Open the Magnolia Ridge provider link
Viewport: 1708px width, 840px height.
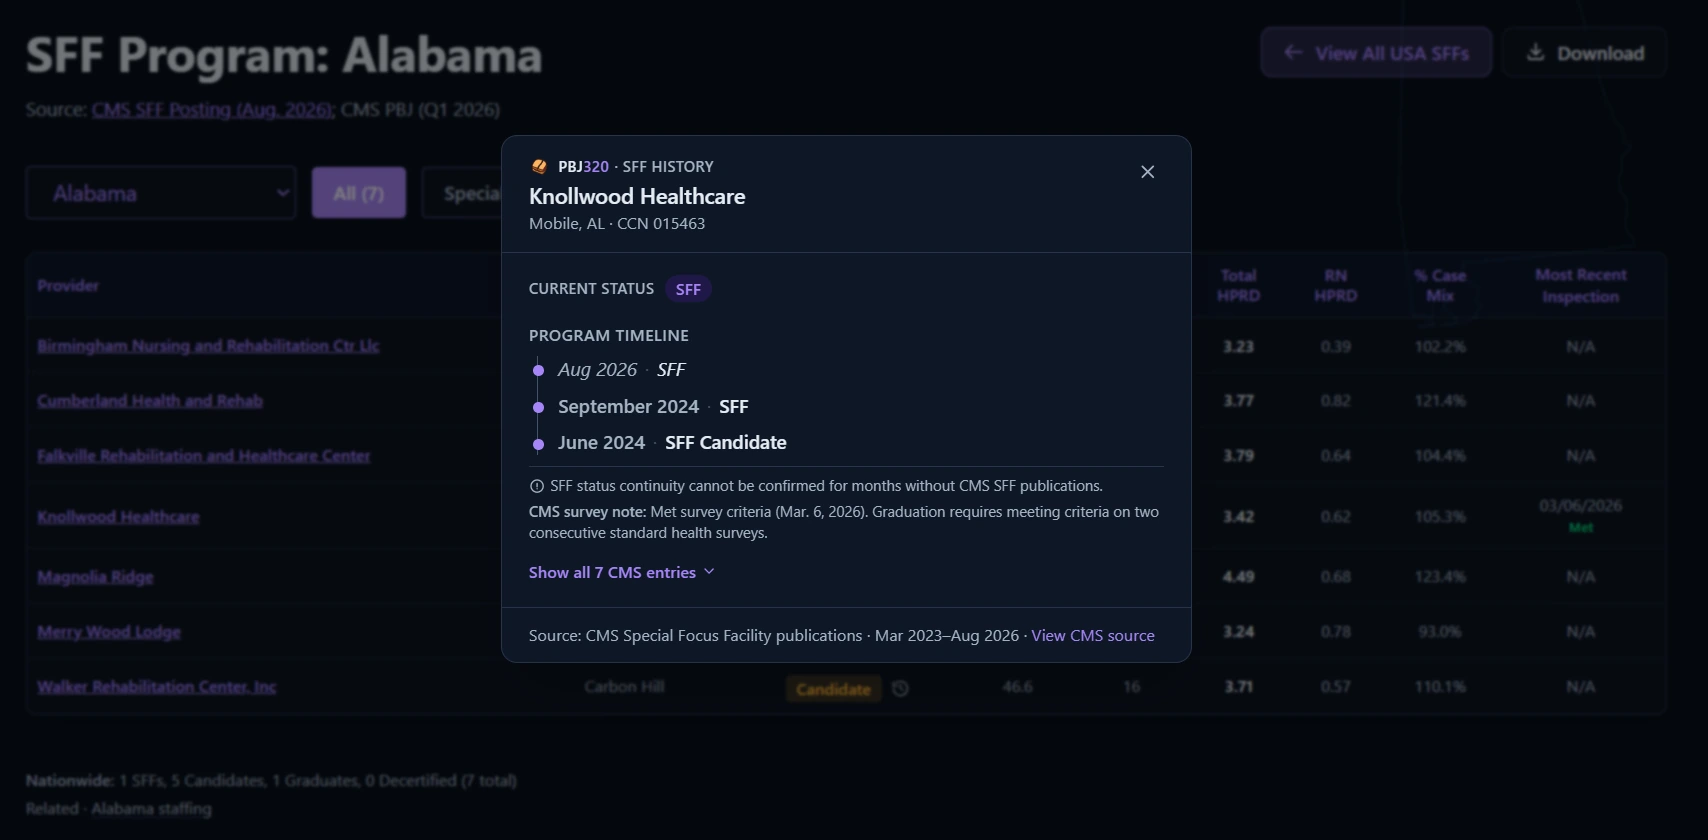[95, 577]
